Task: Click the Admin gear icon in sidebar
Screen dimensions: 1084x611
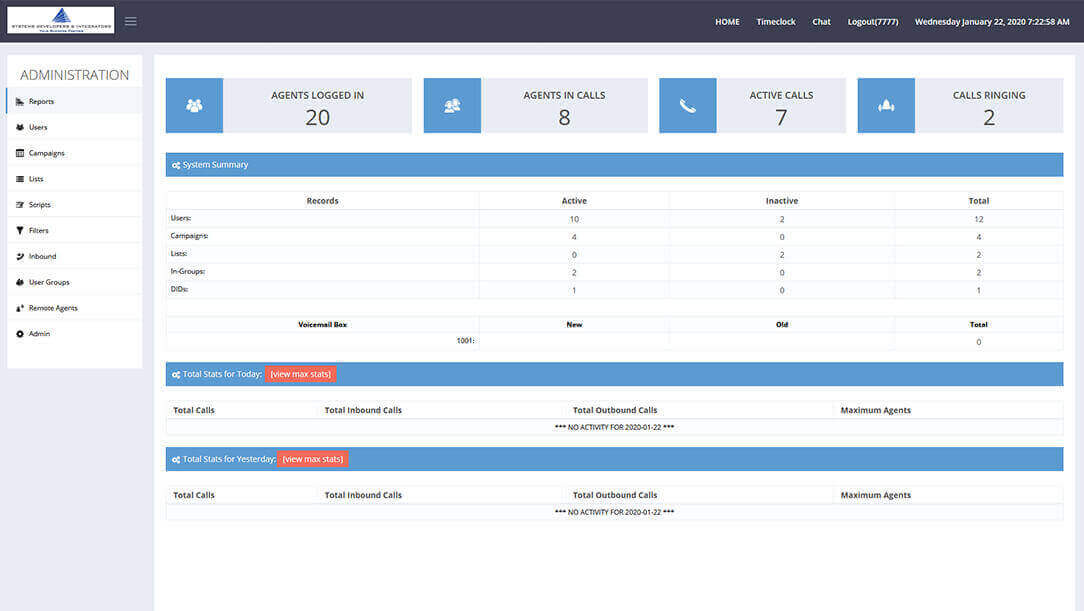Action: coord(20,334)
